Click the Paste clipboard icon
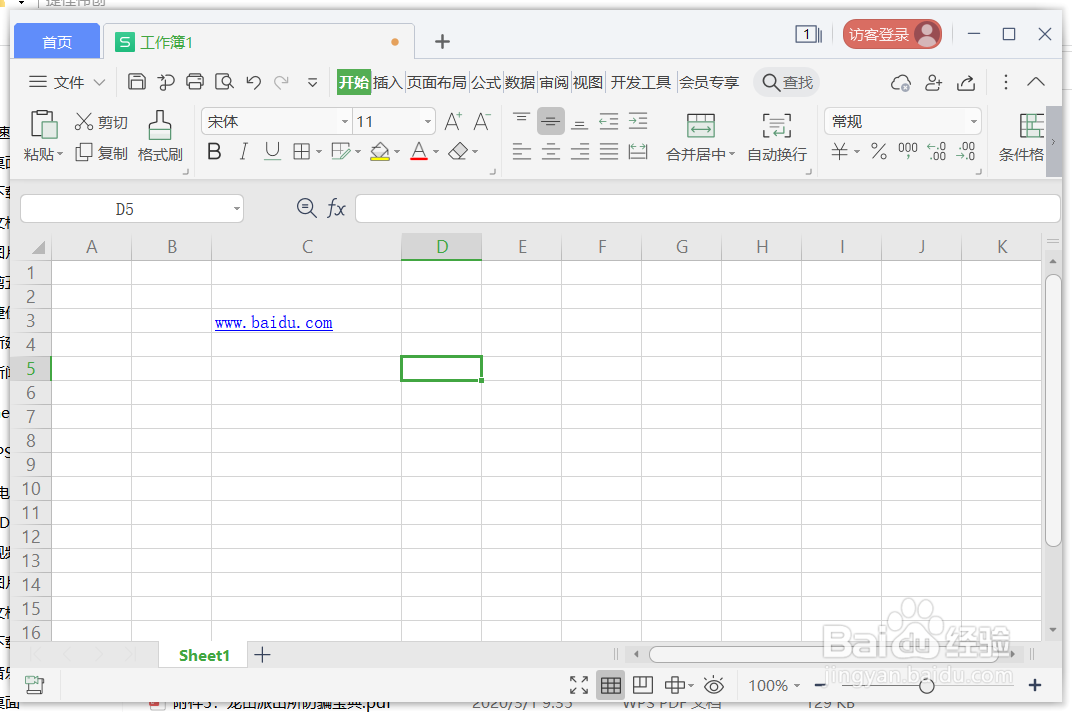This screenshot has height=712, width=1072. tap(44, 125)
